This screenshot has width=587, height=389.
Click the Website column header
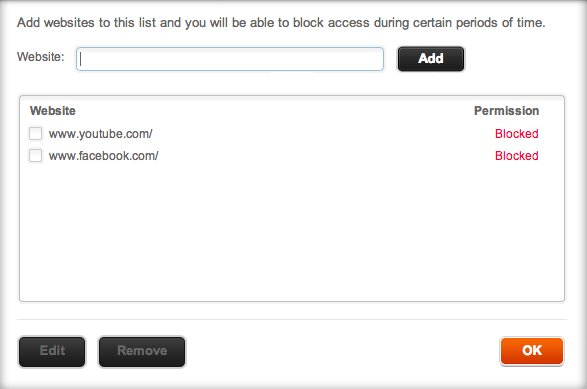tap(53, 111)
